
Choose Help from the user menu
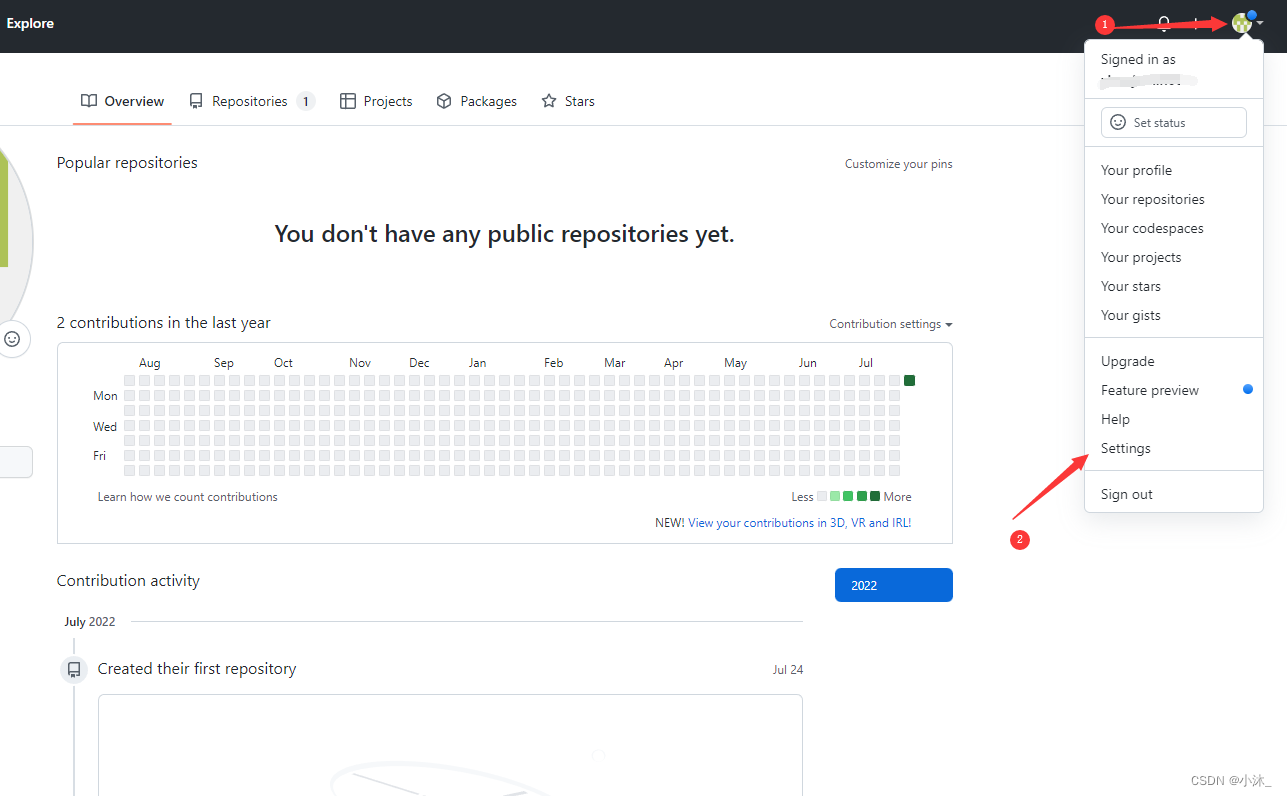coord(1174,419)
